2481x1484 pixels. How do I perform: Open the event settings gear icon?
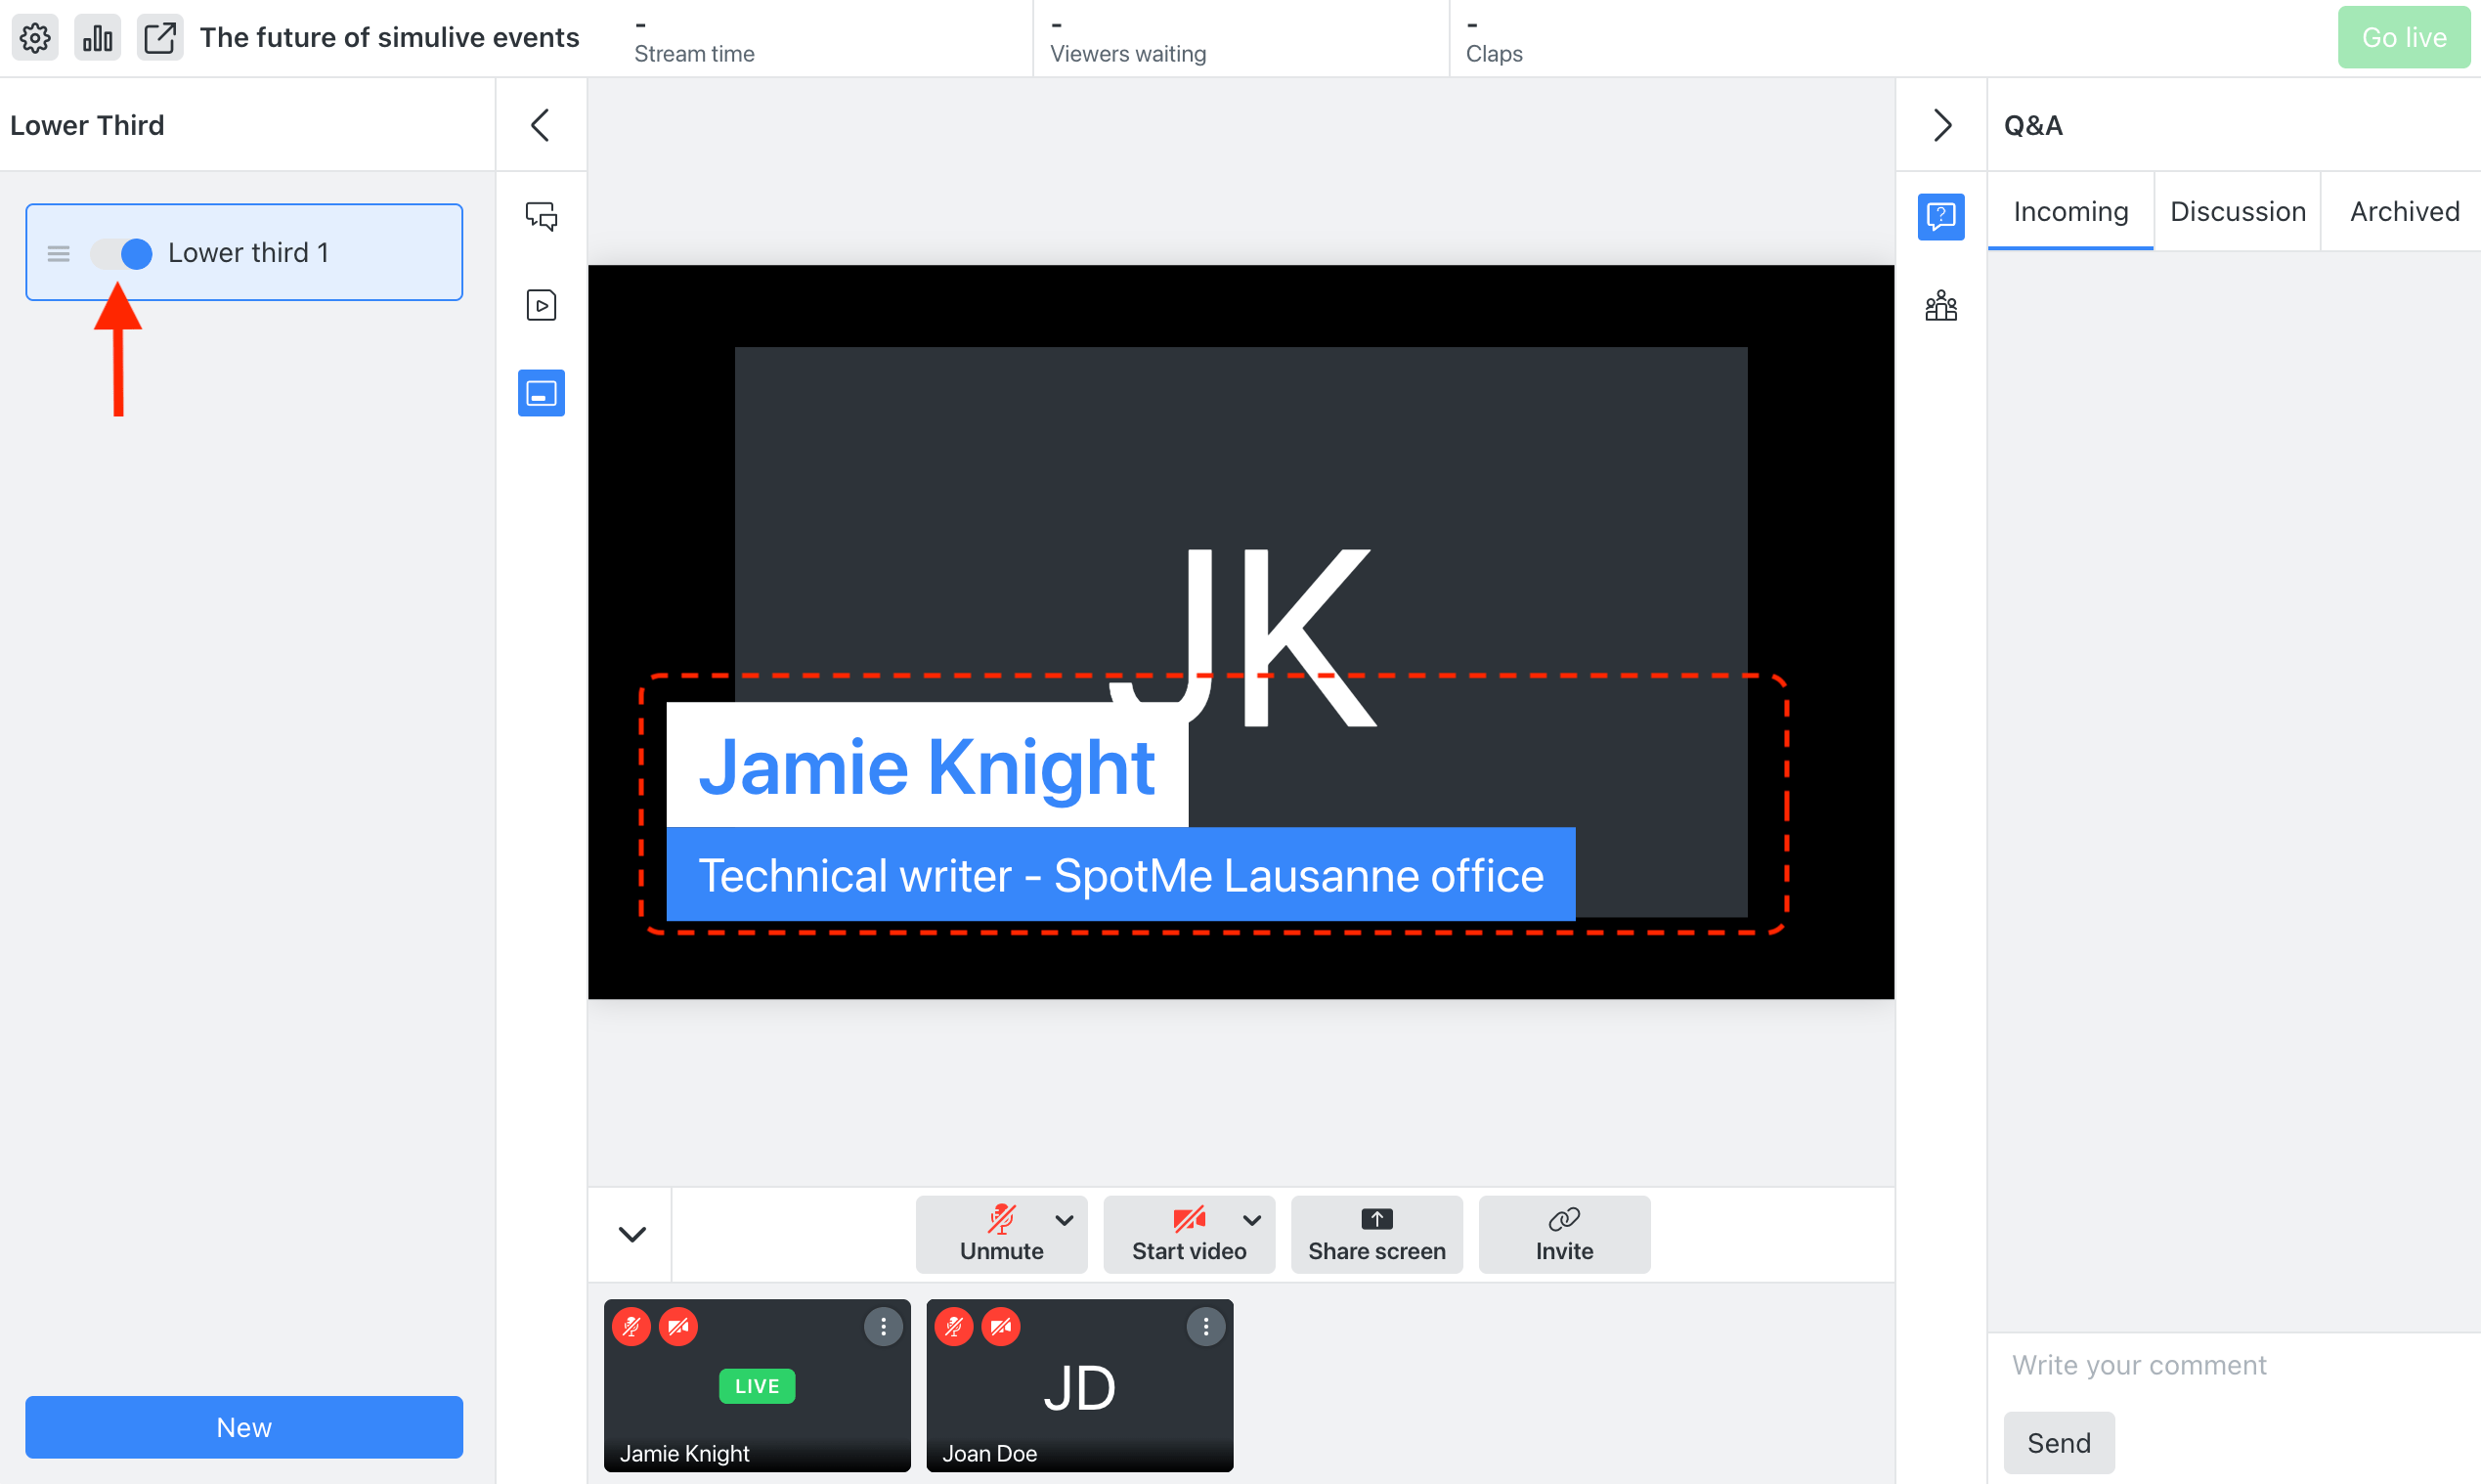pyautogui.click(x=34, y=37)
